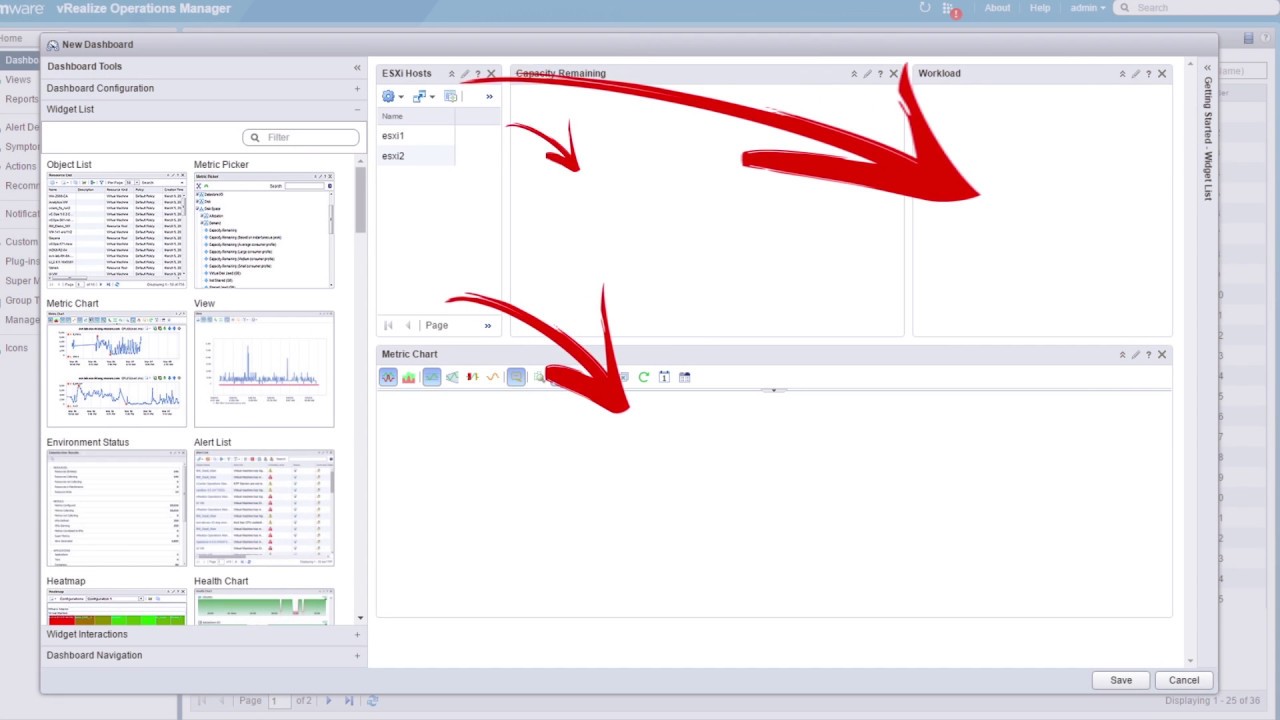Open Help for the ESXi Hosts widget

pos(477,73)
